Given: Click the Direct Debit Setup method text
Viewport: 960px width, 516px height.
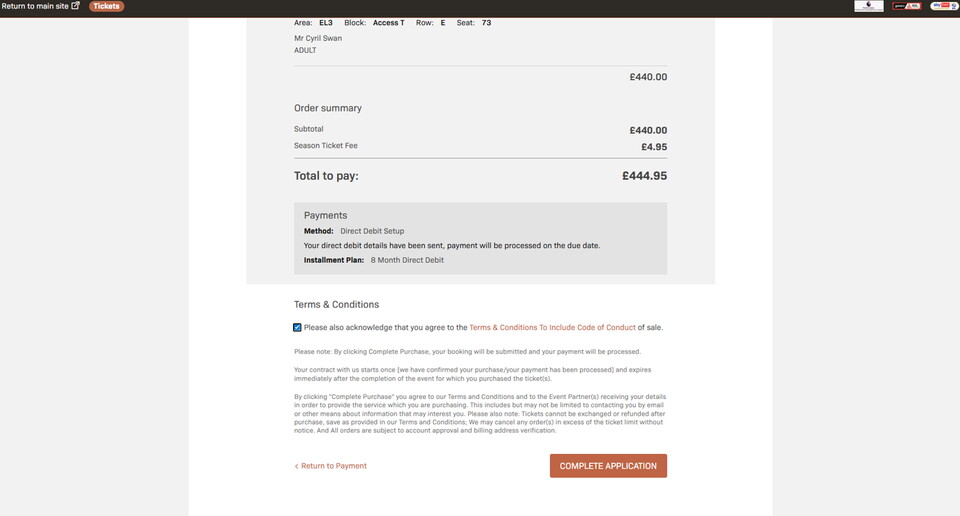Looking at the screenshot, I should pos(372,231).
